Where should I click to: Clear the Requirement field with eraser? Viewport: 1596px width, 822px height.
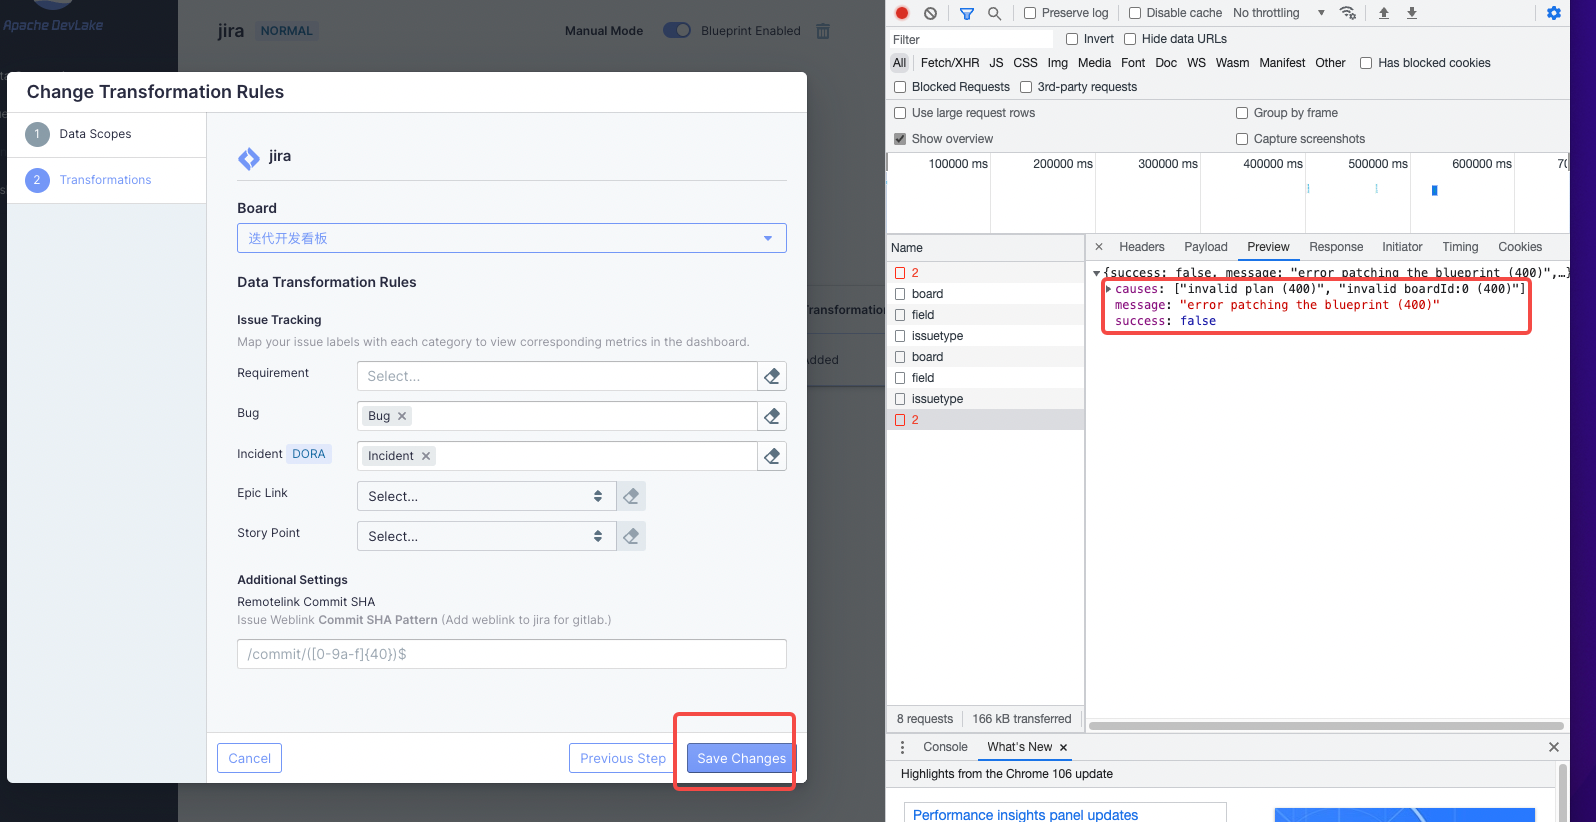click(772, 376)
